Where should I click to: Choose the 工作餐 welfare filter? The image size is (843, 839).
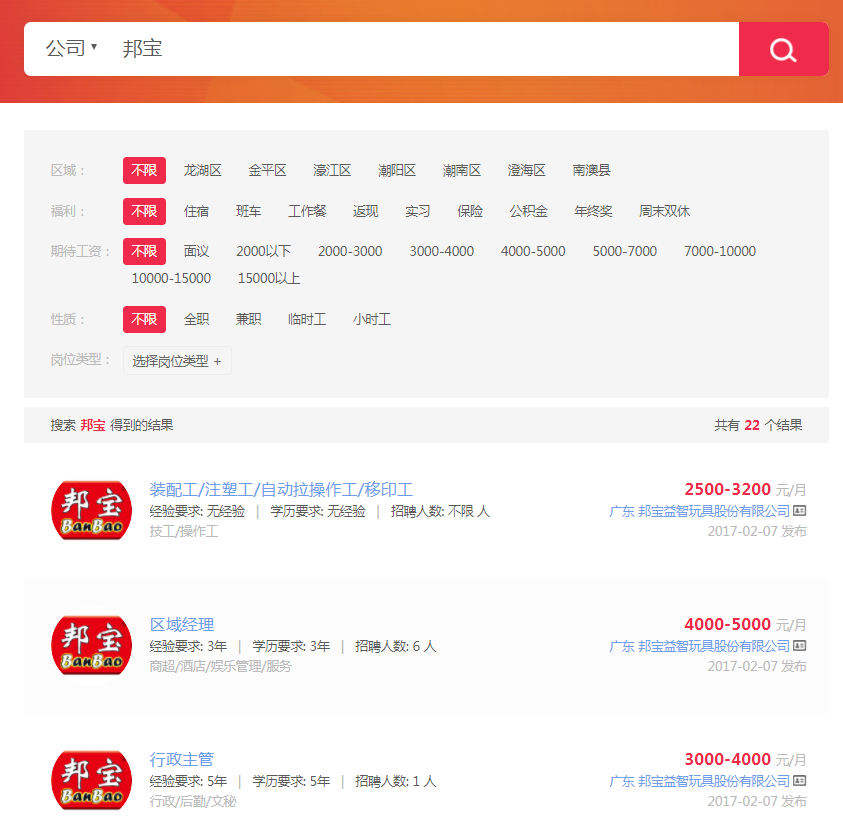click(x=307, y=211)
